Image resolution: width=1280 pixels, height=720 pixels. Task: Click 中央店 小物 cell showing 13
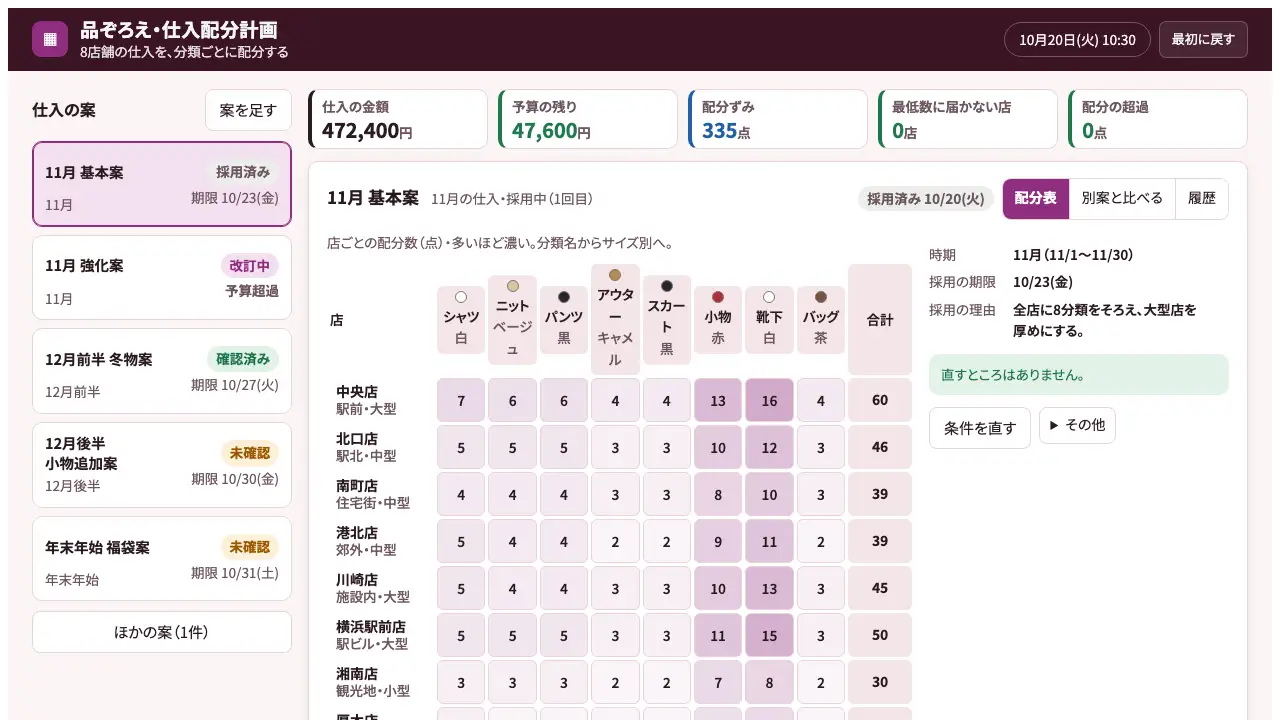718,400
